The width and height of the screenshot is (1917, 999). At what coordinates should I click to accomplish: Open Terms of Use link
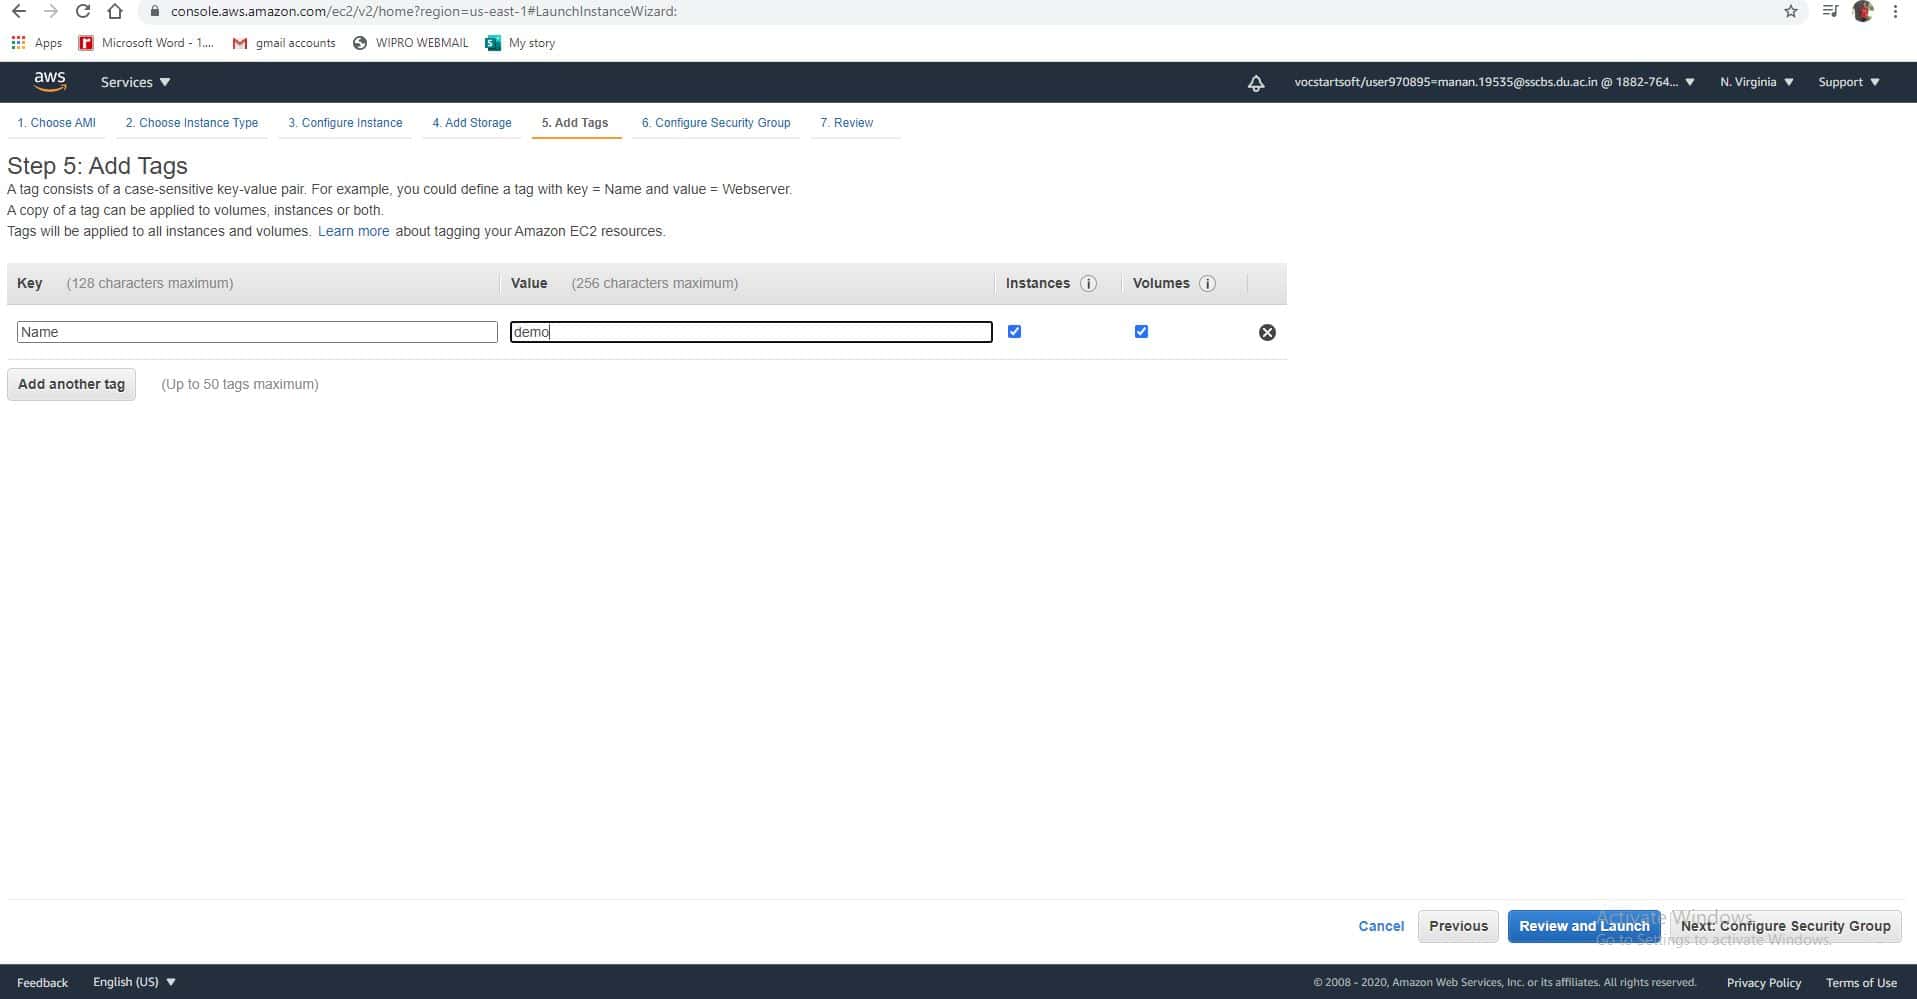[x=1861, y=983]
